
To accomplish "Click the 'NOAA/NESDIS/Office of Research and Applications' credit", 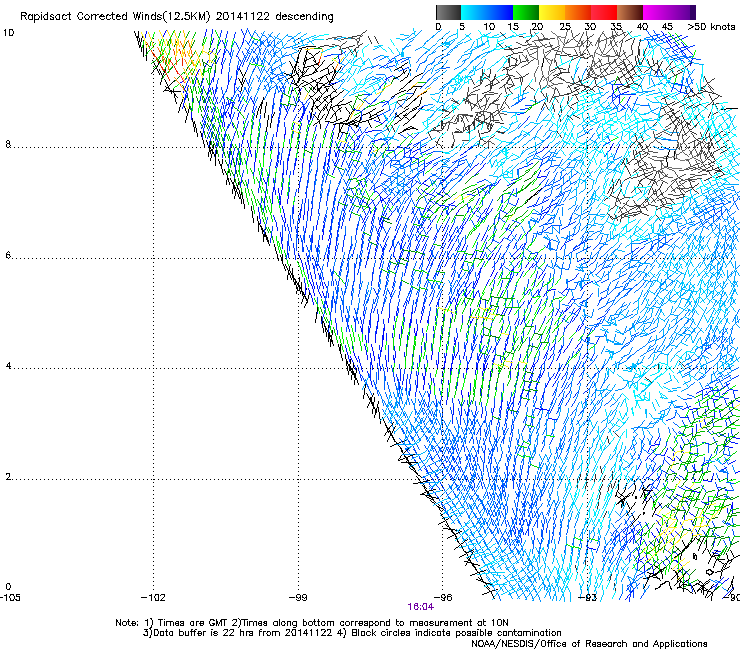I will (x=589, y=644).
